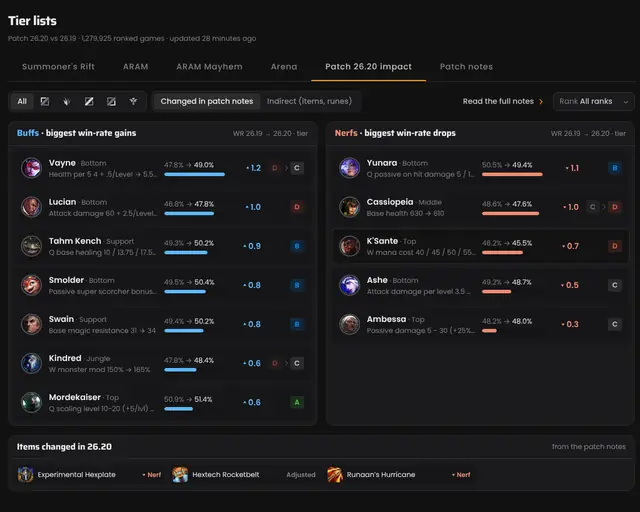640x512 pixels.
Task: Click Ashe's 49.2% to 48.7% win rate
Action: tap(507, 282)
